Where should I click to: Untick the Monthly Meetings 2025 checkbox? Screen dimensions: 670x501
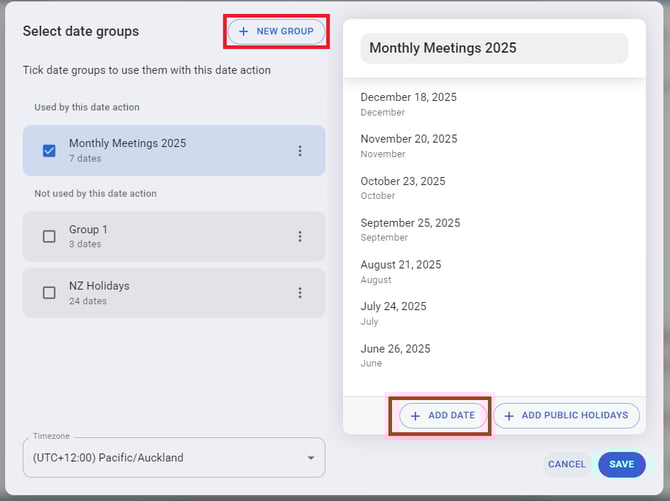[x=49, y=151]
